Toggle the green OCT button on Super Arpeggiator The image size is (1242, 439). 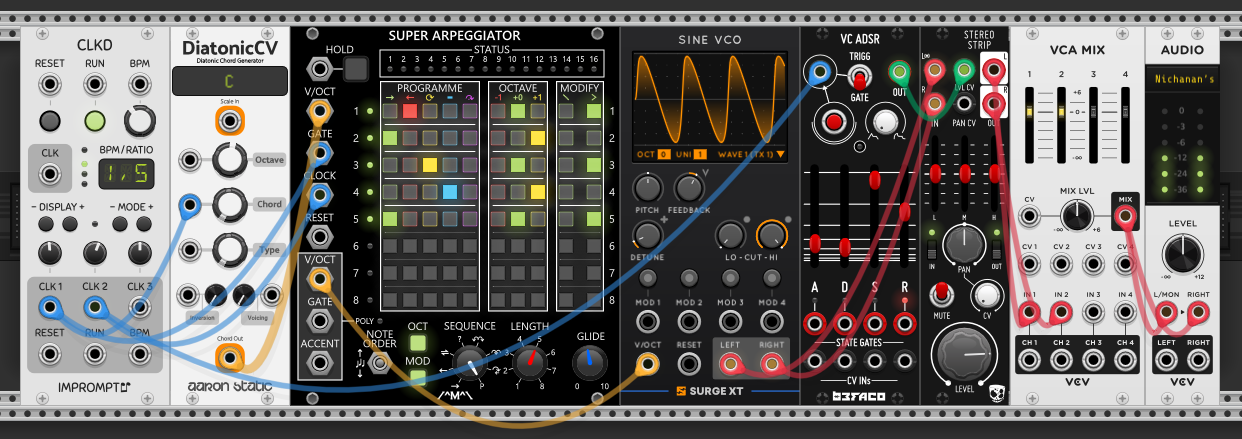(x=418, y=344)
